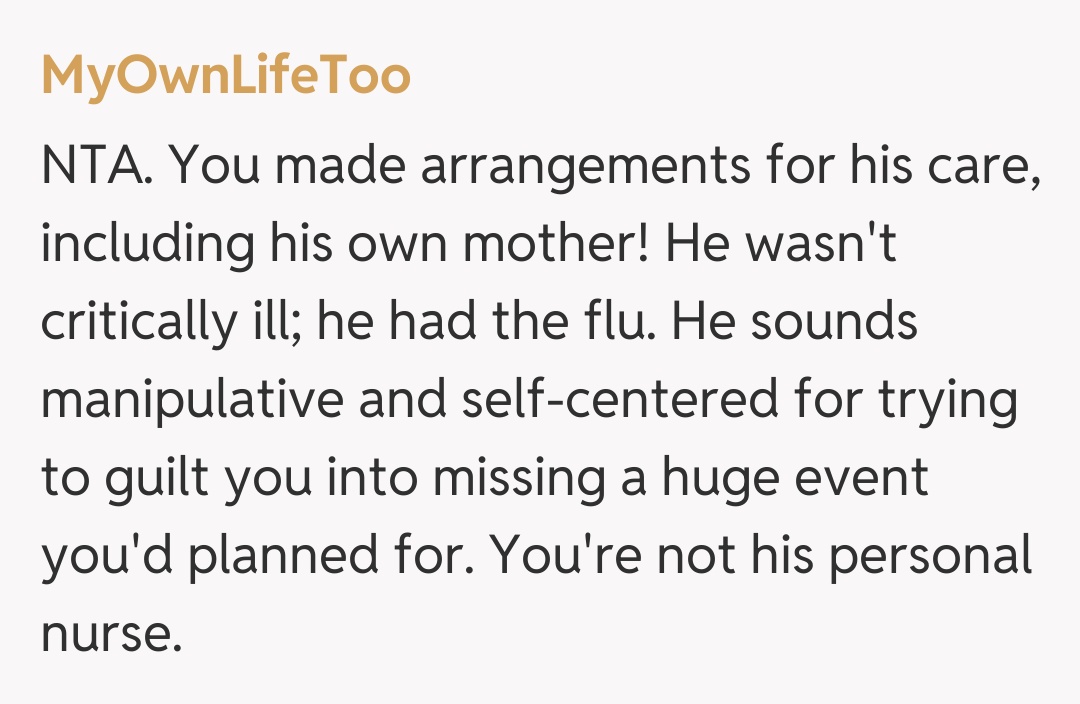Click the word "arrangements" in the comment

583,166
